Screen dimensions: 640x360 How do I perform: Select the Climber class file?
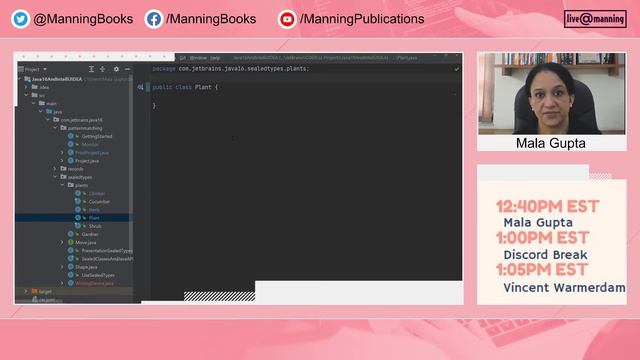[x=97, y=193]
